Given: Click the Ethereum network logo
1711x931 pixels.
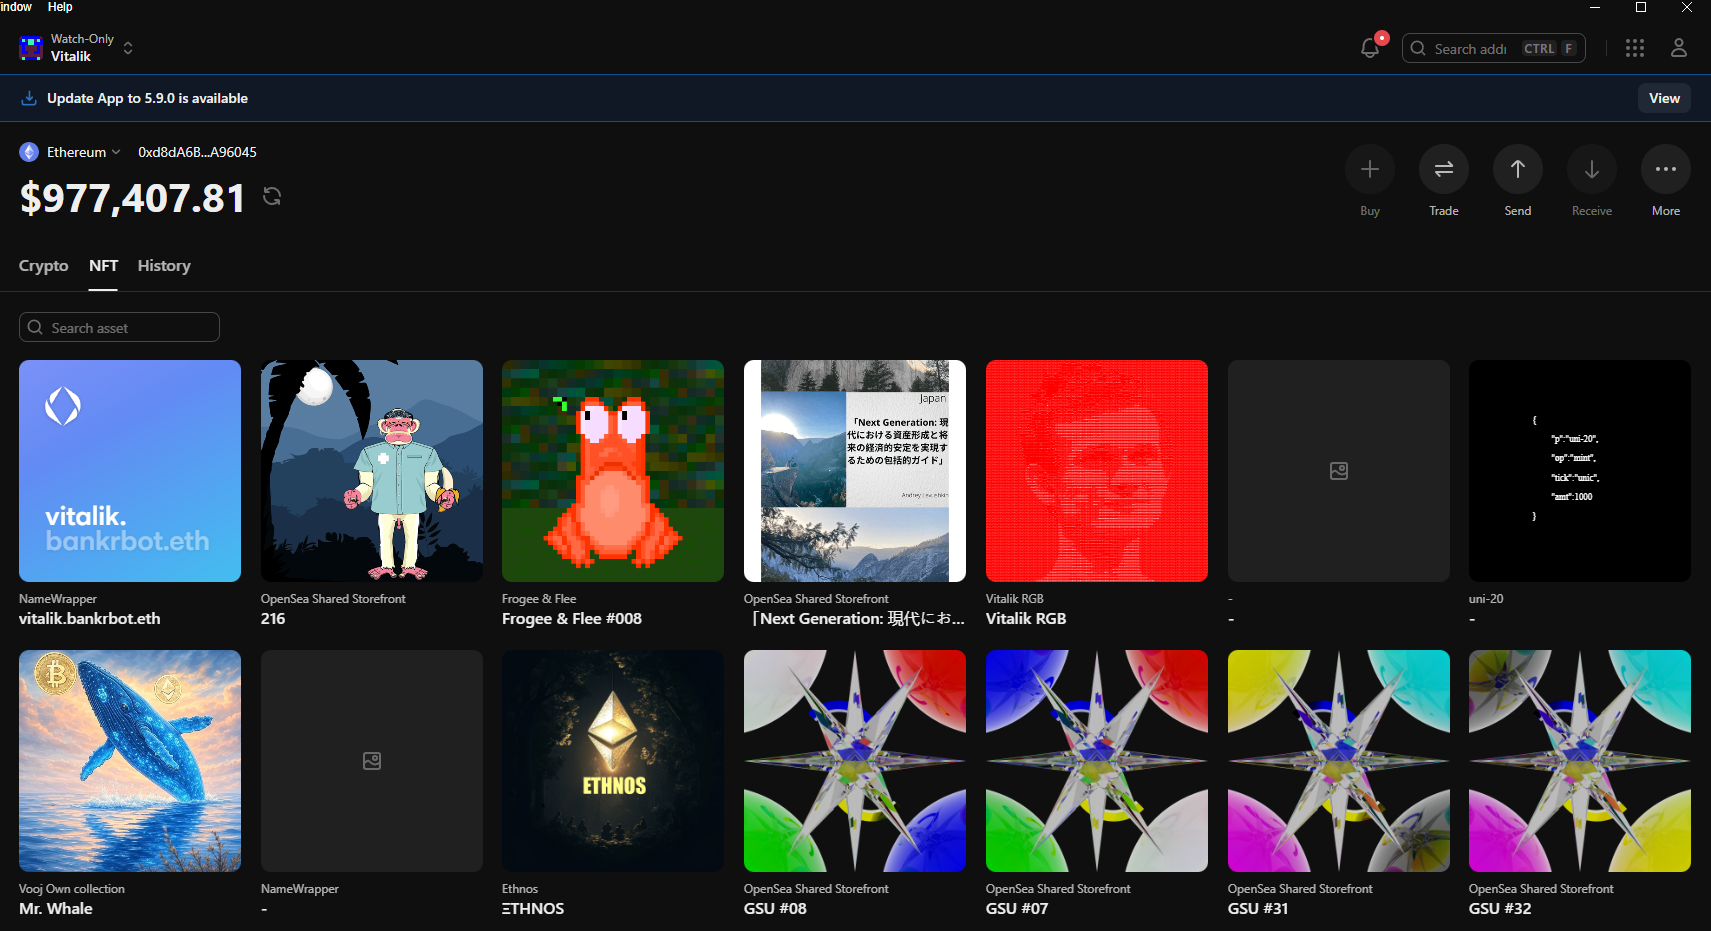Looking at the screenshot, I should (x=29, y=152).
